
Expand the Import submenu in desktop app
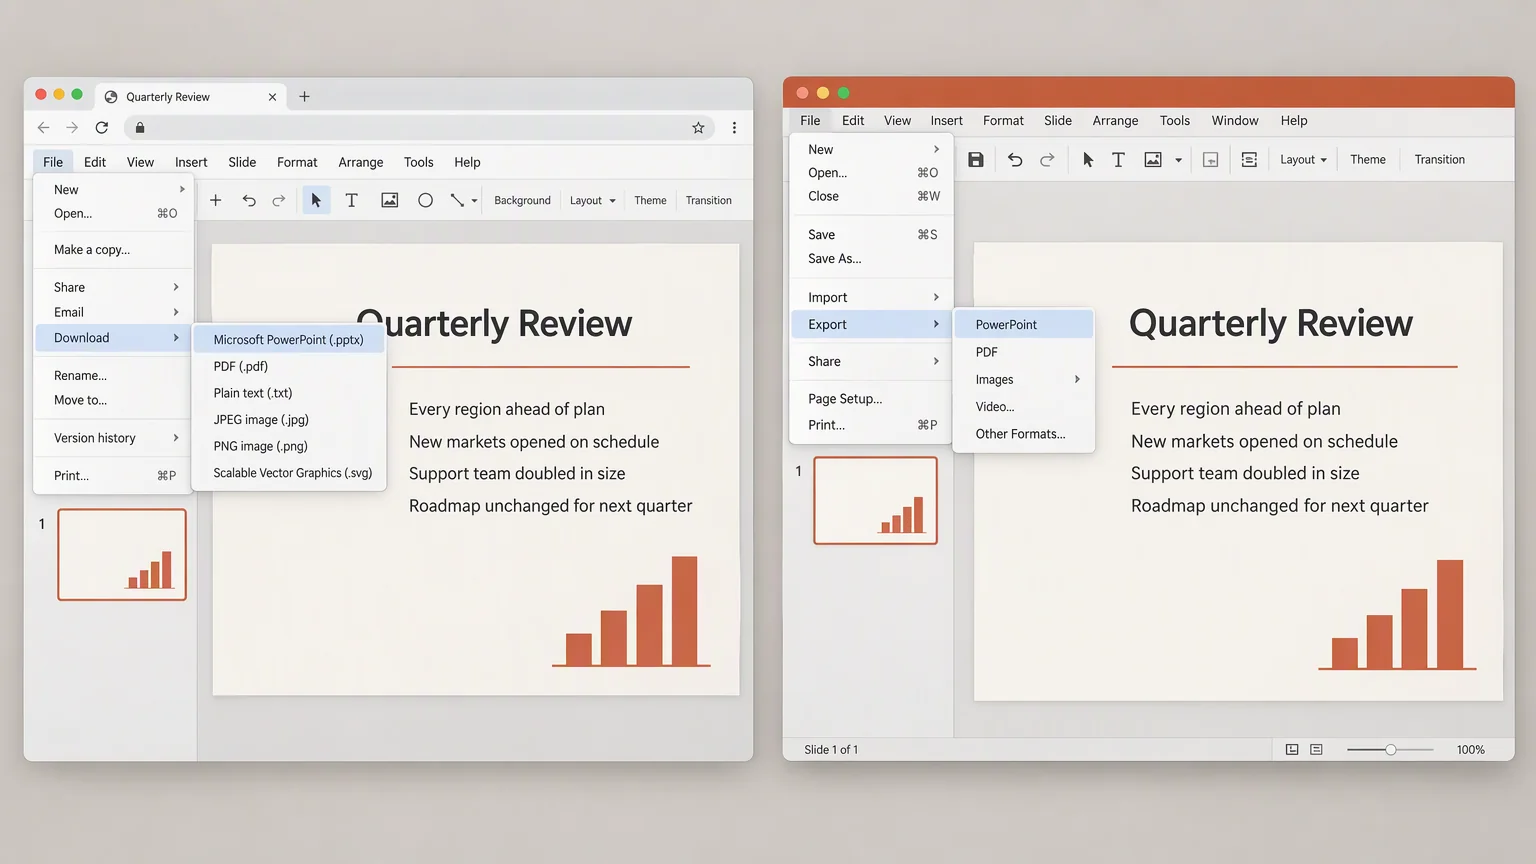(871, 297)
